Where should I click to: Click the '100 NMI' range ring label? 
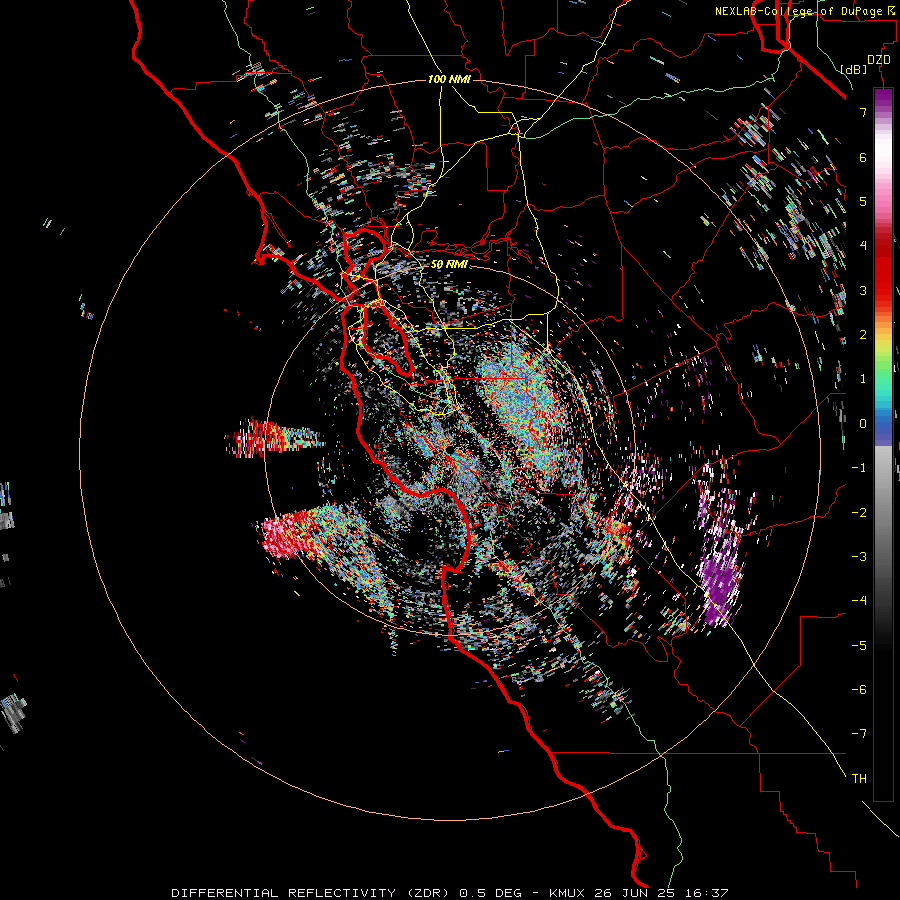(x=449, y=79)
